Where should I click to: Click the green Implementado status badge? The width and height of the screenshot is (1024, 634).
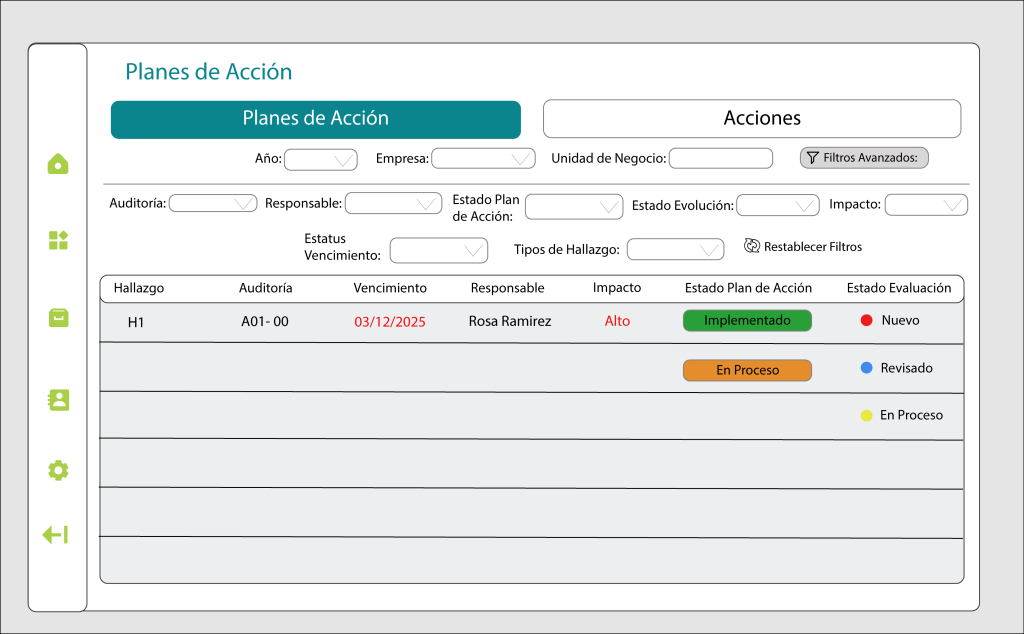coord(747,321)
